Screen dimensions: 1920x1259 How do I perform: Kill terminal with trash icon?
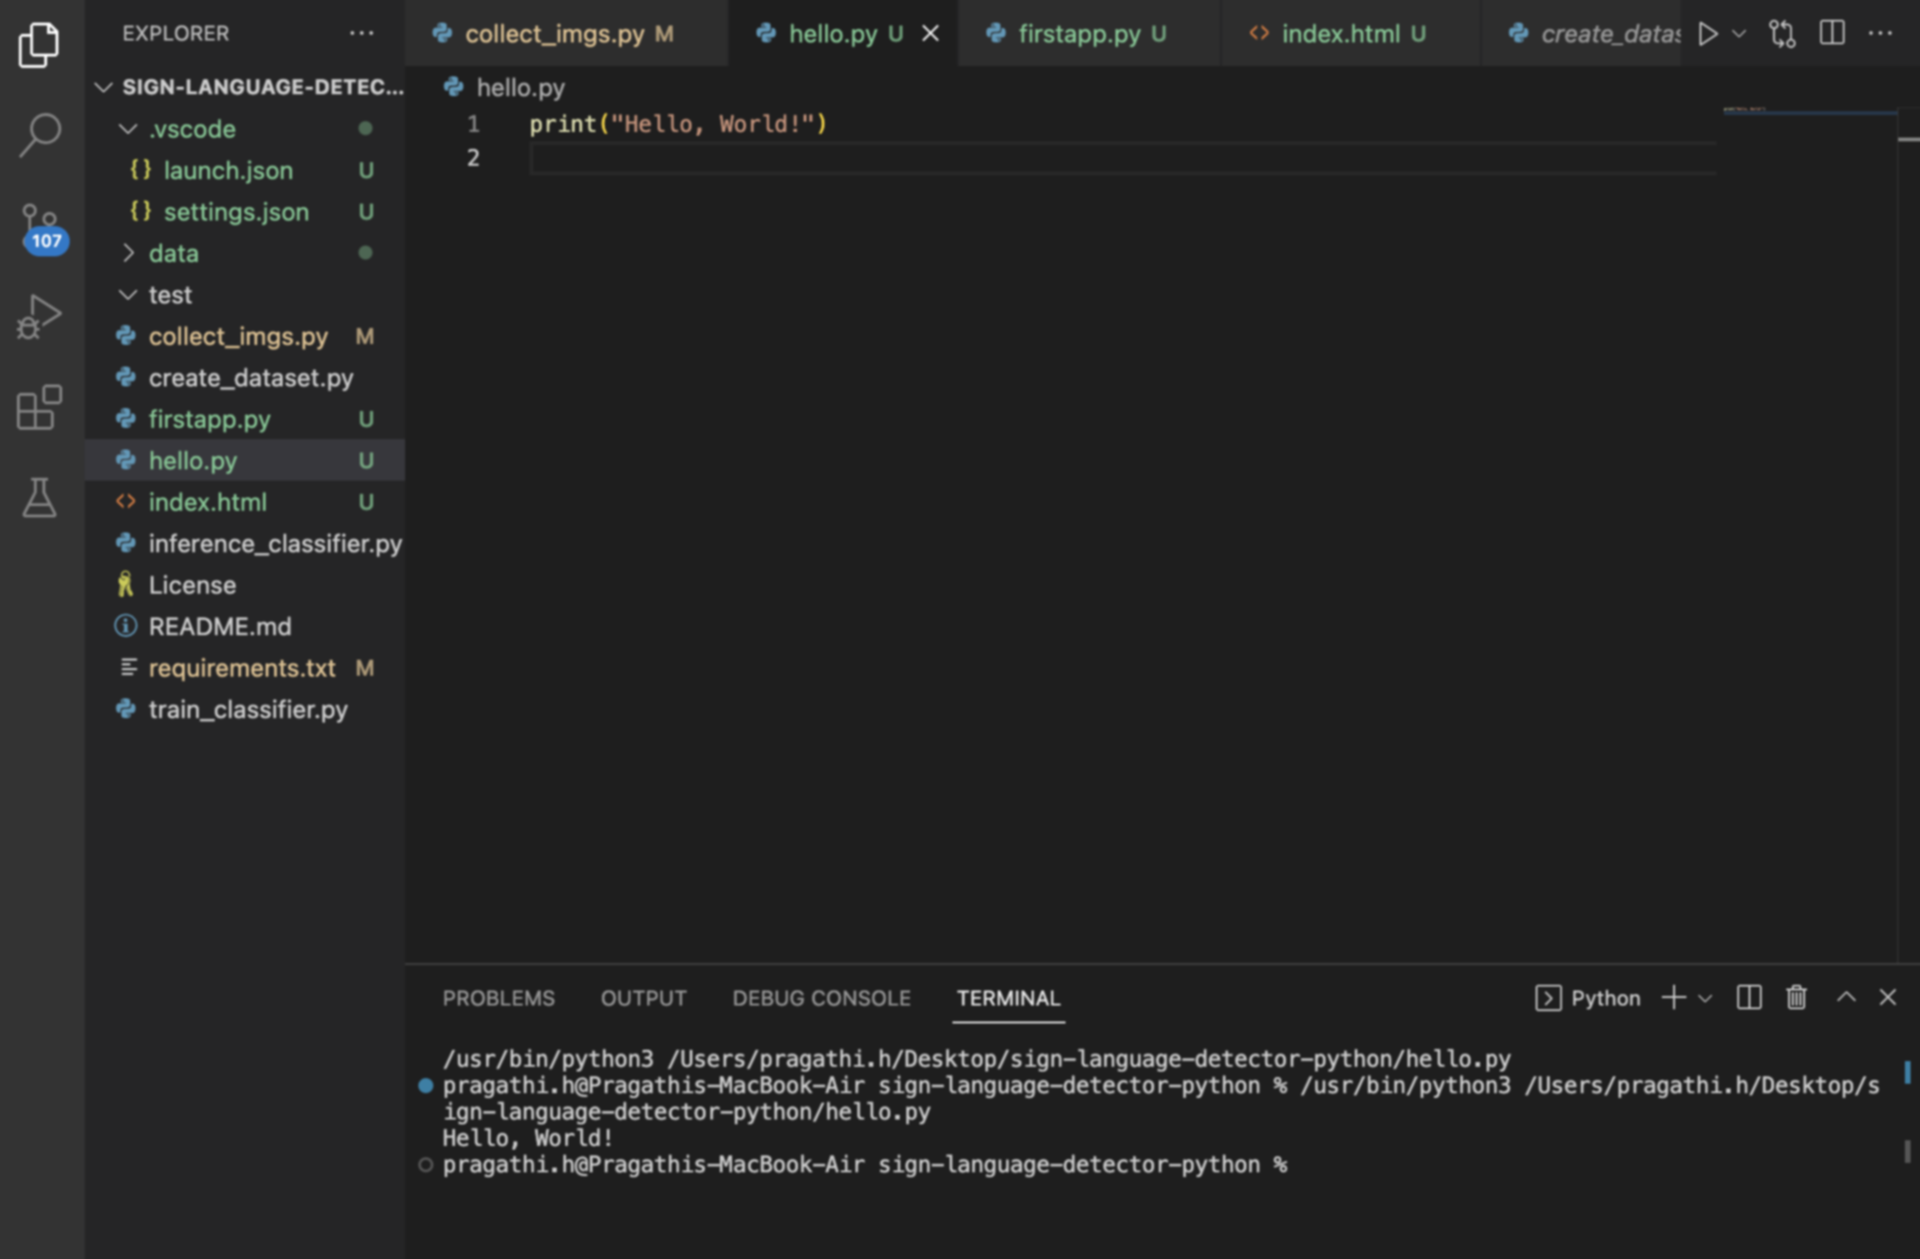coord(1796,997)
